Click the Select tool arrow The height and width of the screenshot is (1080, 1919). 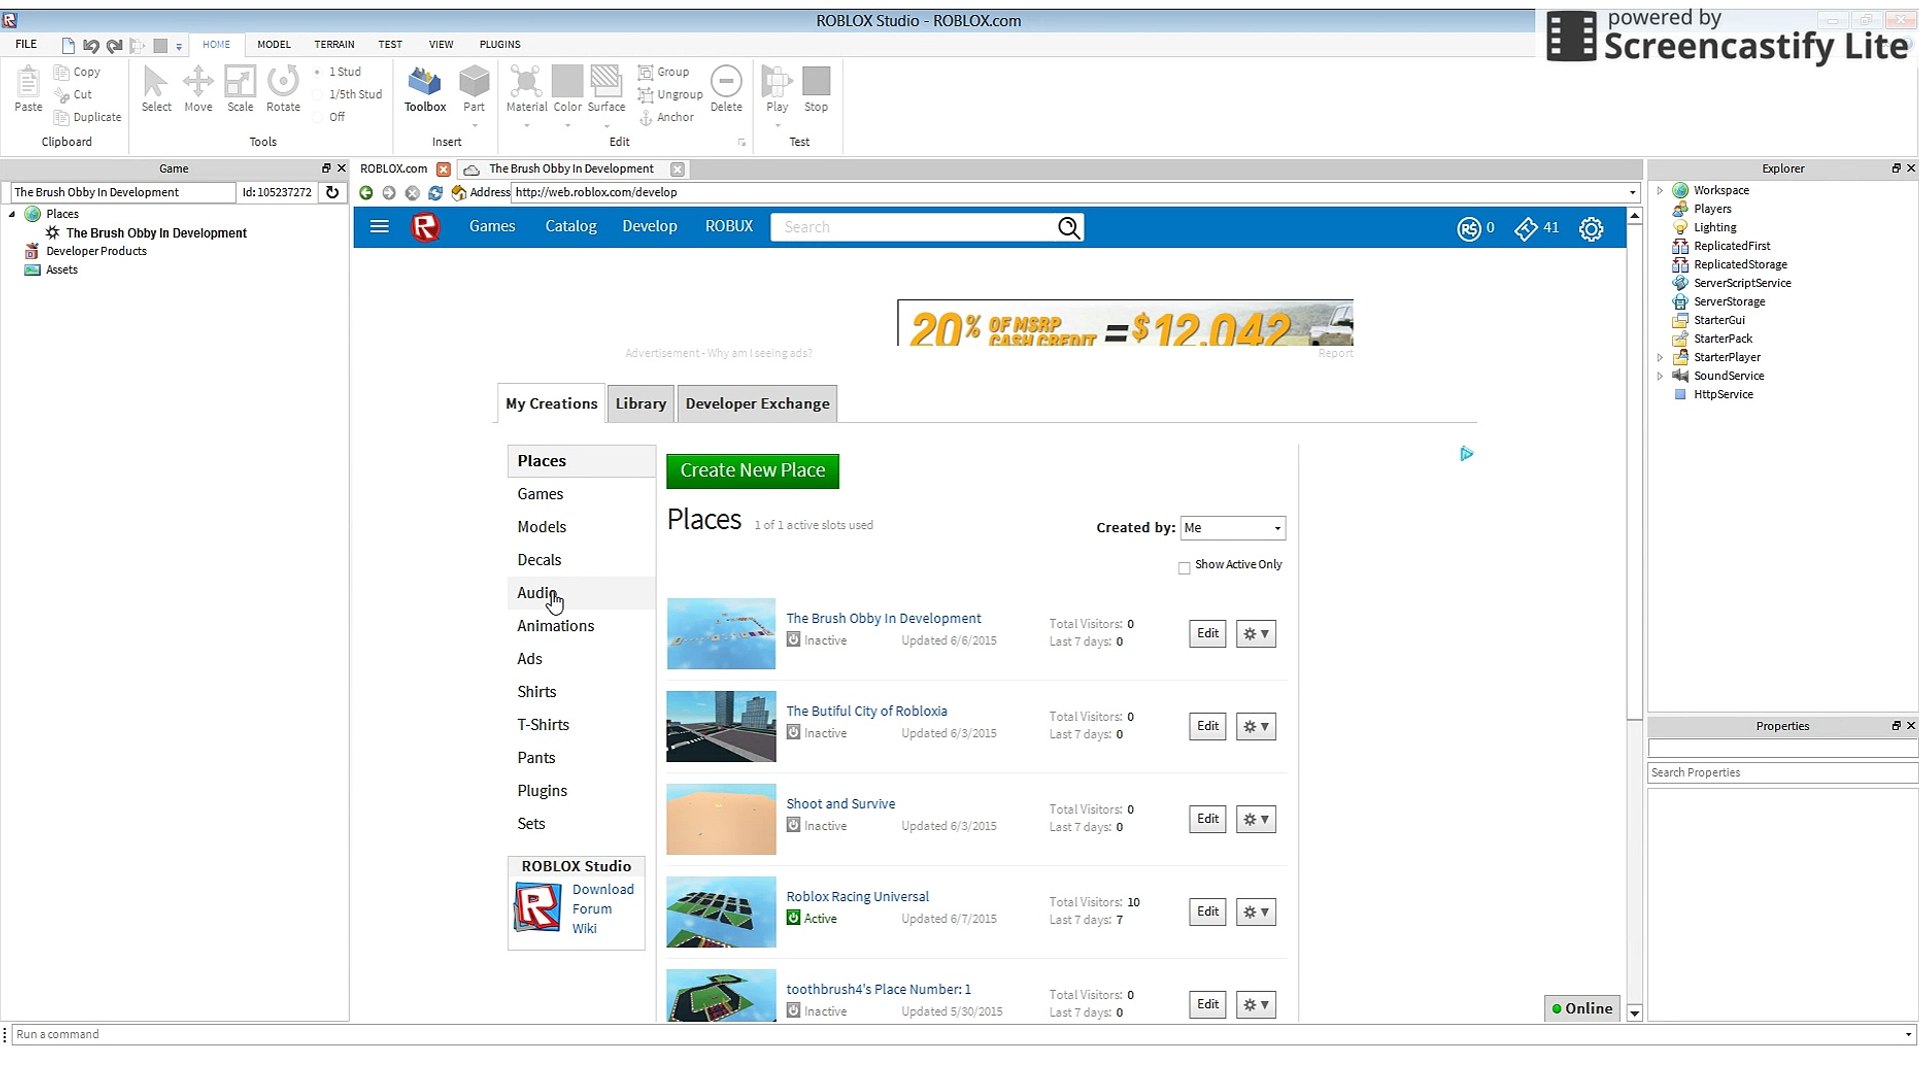(x=156, y=88)
